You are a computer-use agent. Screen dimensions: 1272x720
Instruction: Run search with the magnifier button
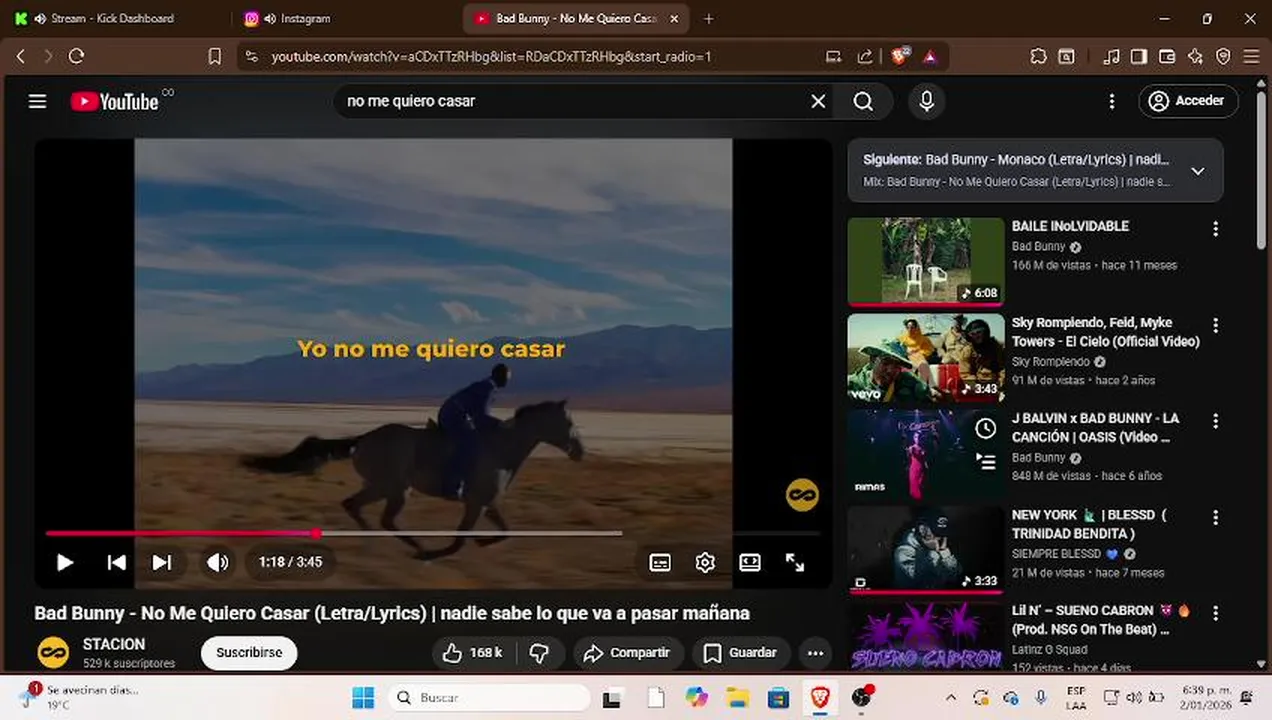(x=863, y=101)
